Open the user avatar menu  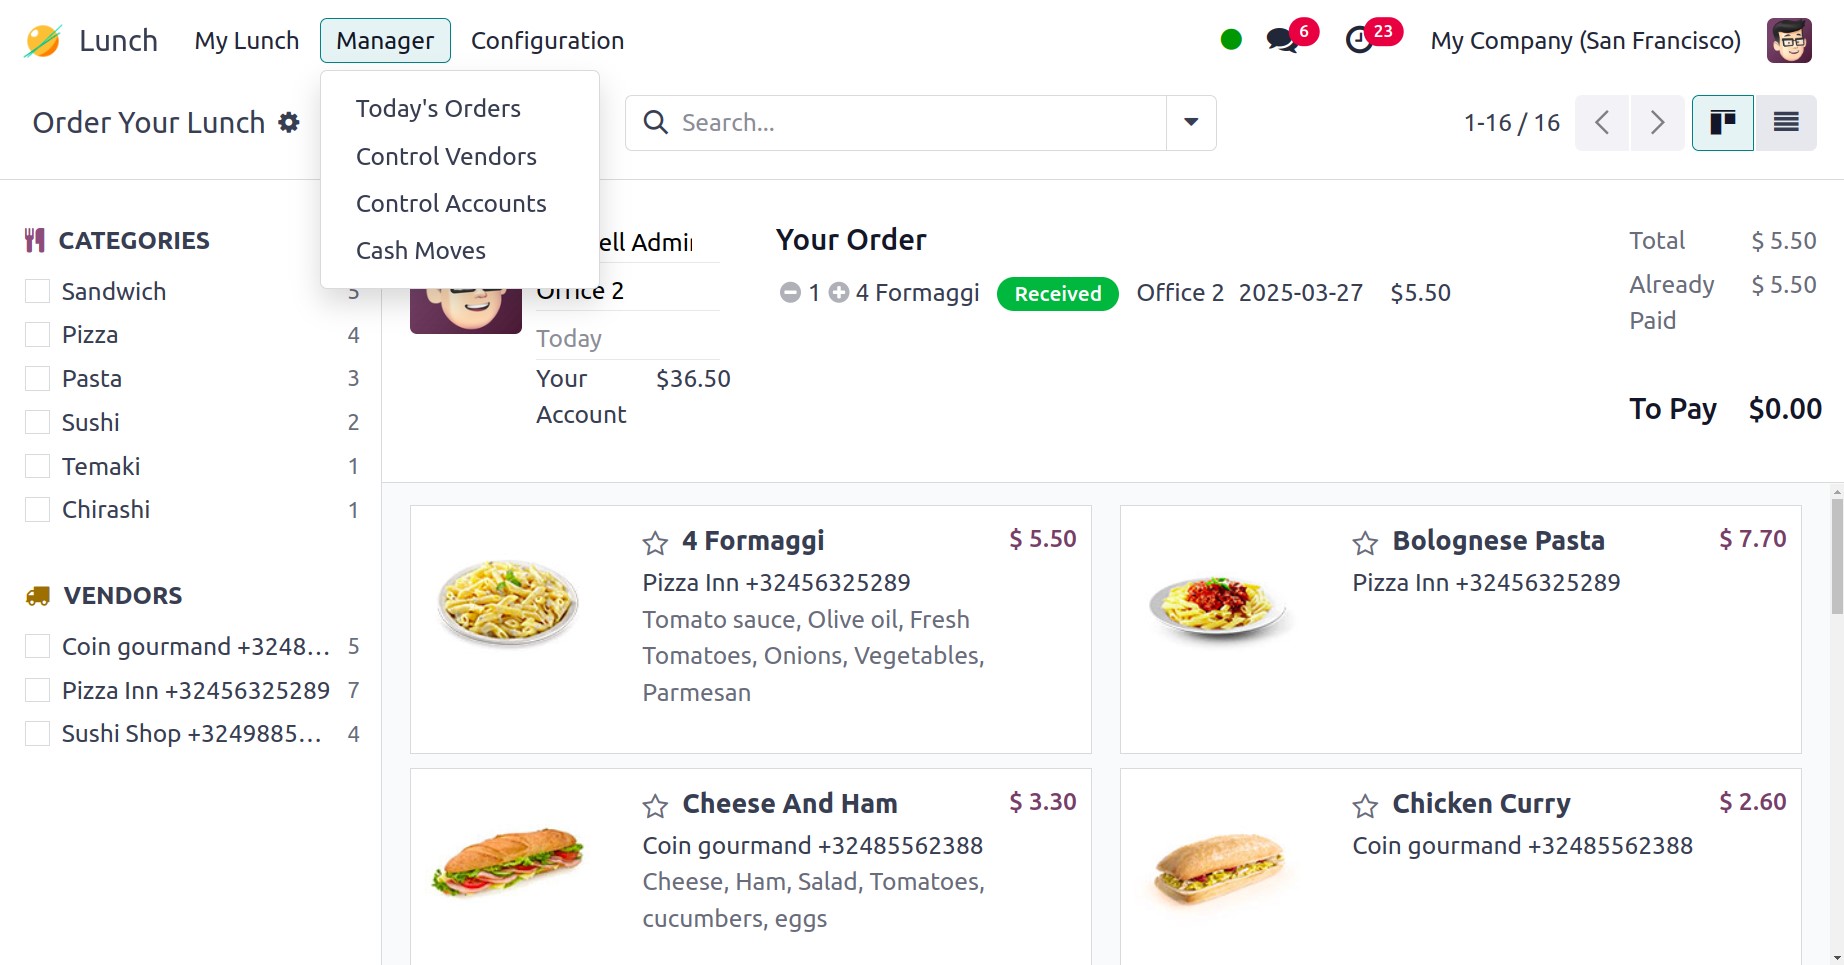point(1788,41)
